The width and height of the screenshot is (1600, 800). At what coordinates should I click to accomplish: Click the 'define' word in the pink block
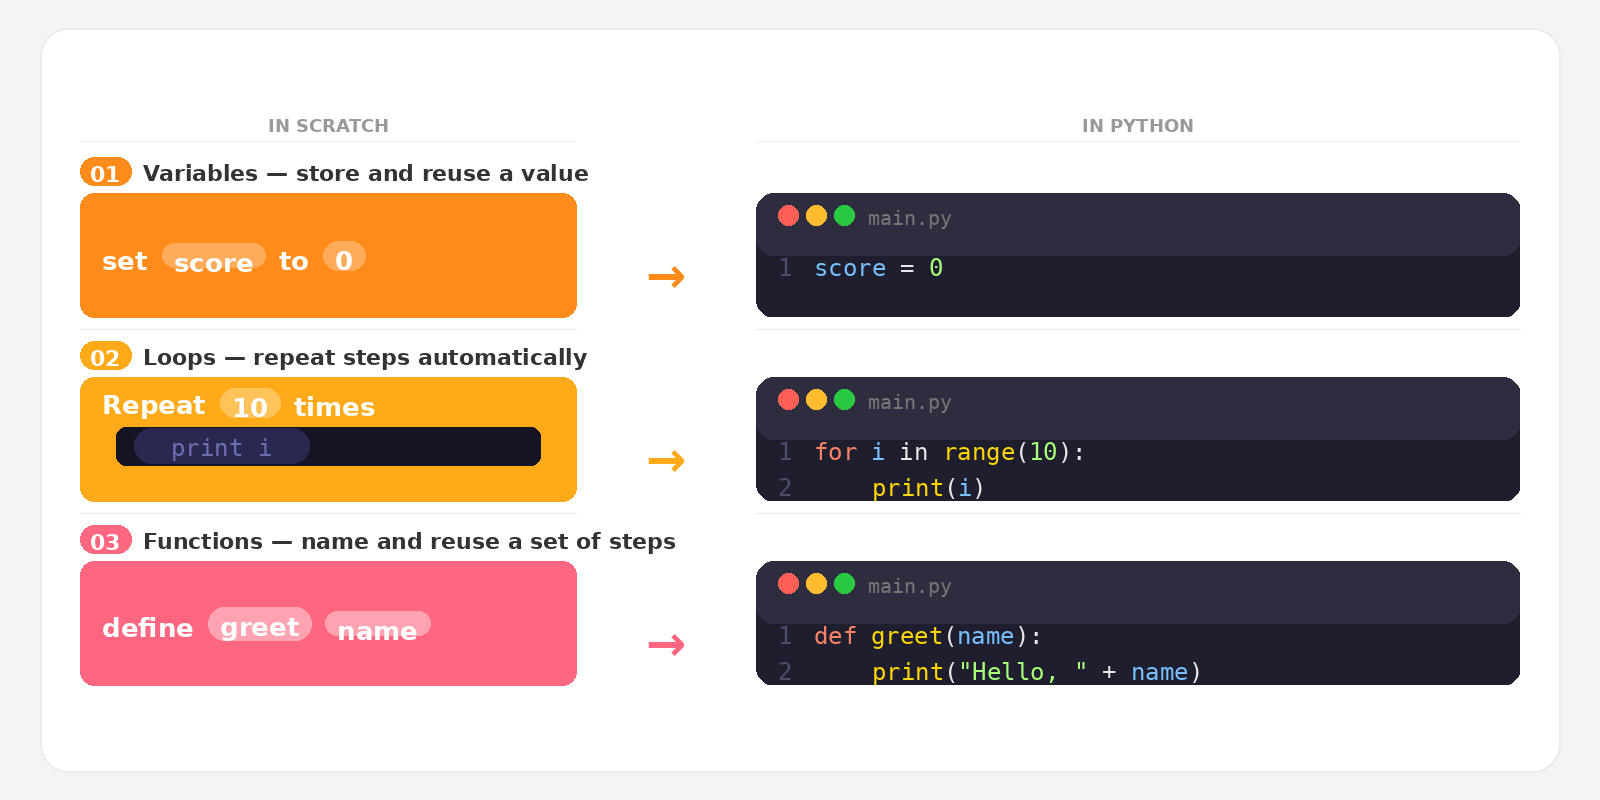point(147,627)
